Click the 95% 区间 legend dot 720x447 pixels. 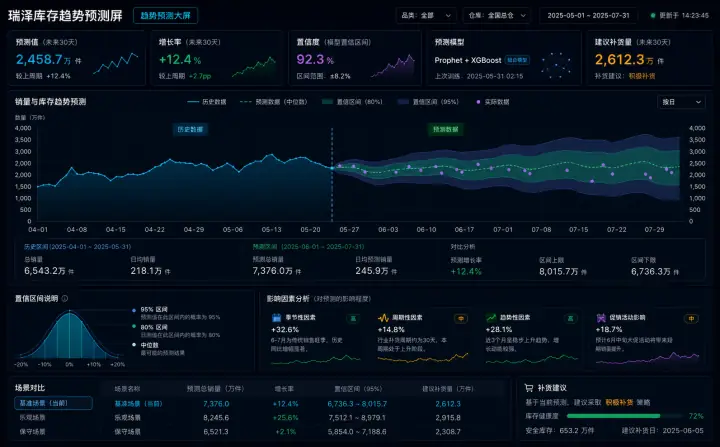point(134,310)
